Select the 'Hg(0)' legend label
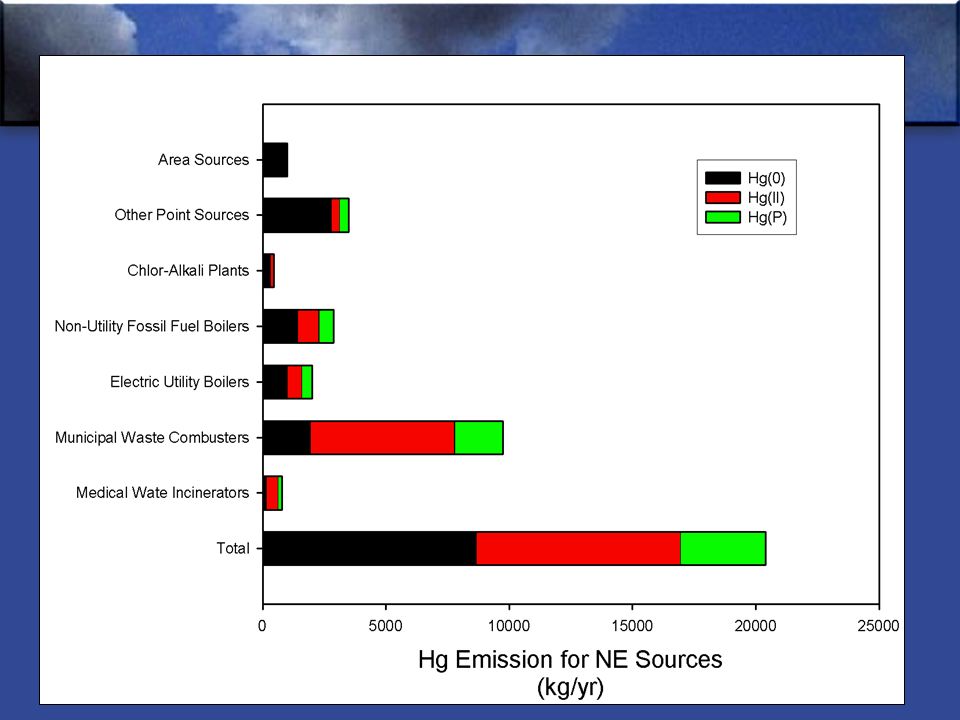Viewport: 960px width, 720px height. click(x=767, y=178)
